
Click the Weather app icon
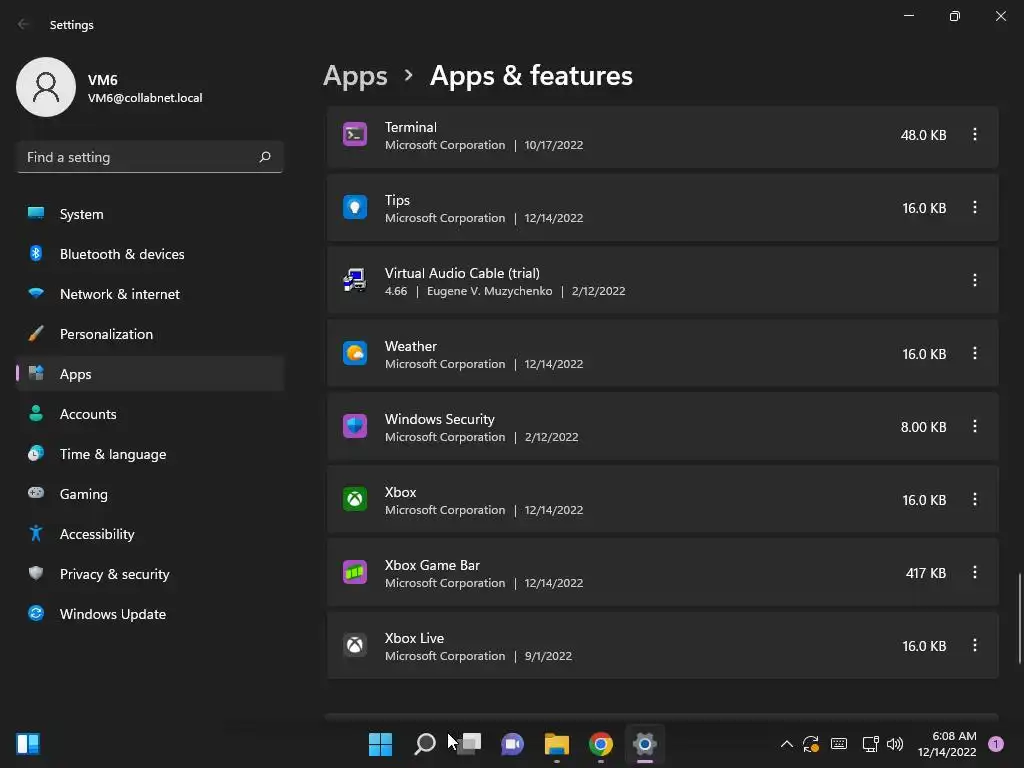point(355,353)
